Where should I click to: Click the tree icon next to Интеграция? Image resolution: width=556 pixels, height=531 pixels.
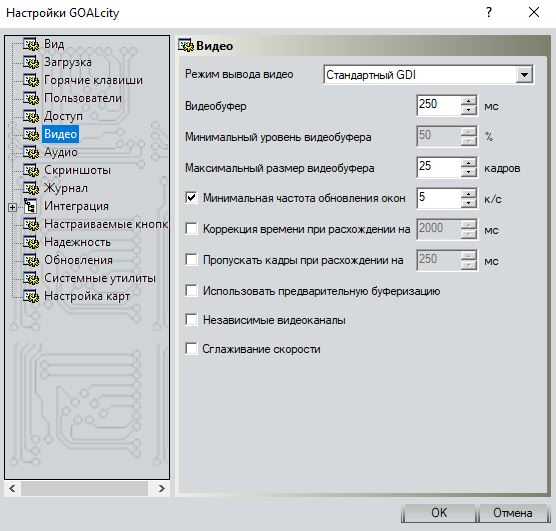pos(30,206)
